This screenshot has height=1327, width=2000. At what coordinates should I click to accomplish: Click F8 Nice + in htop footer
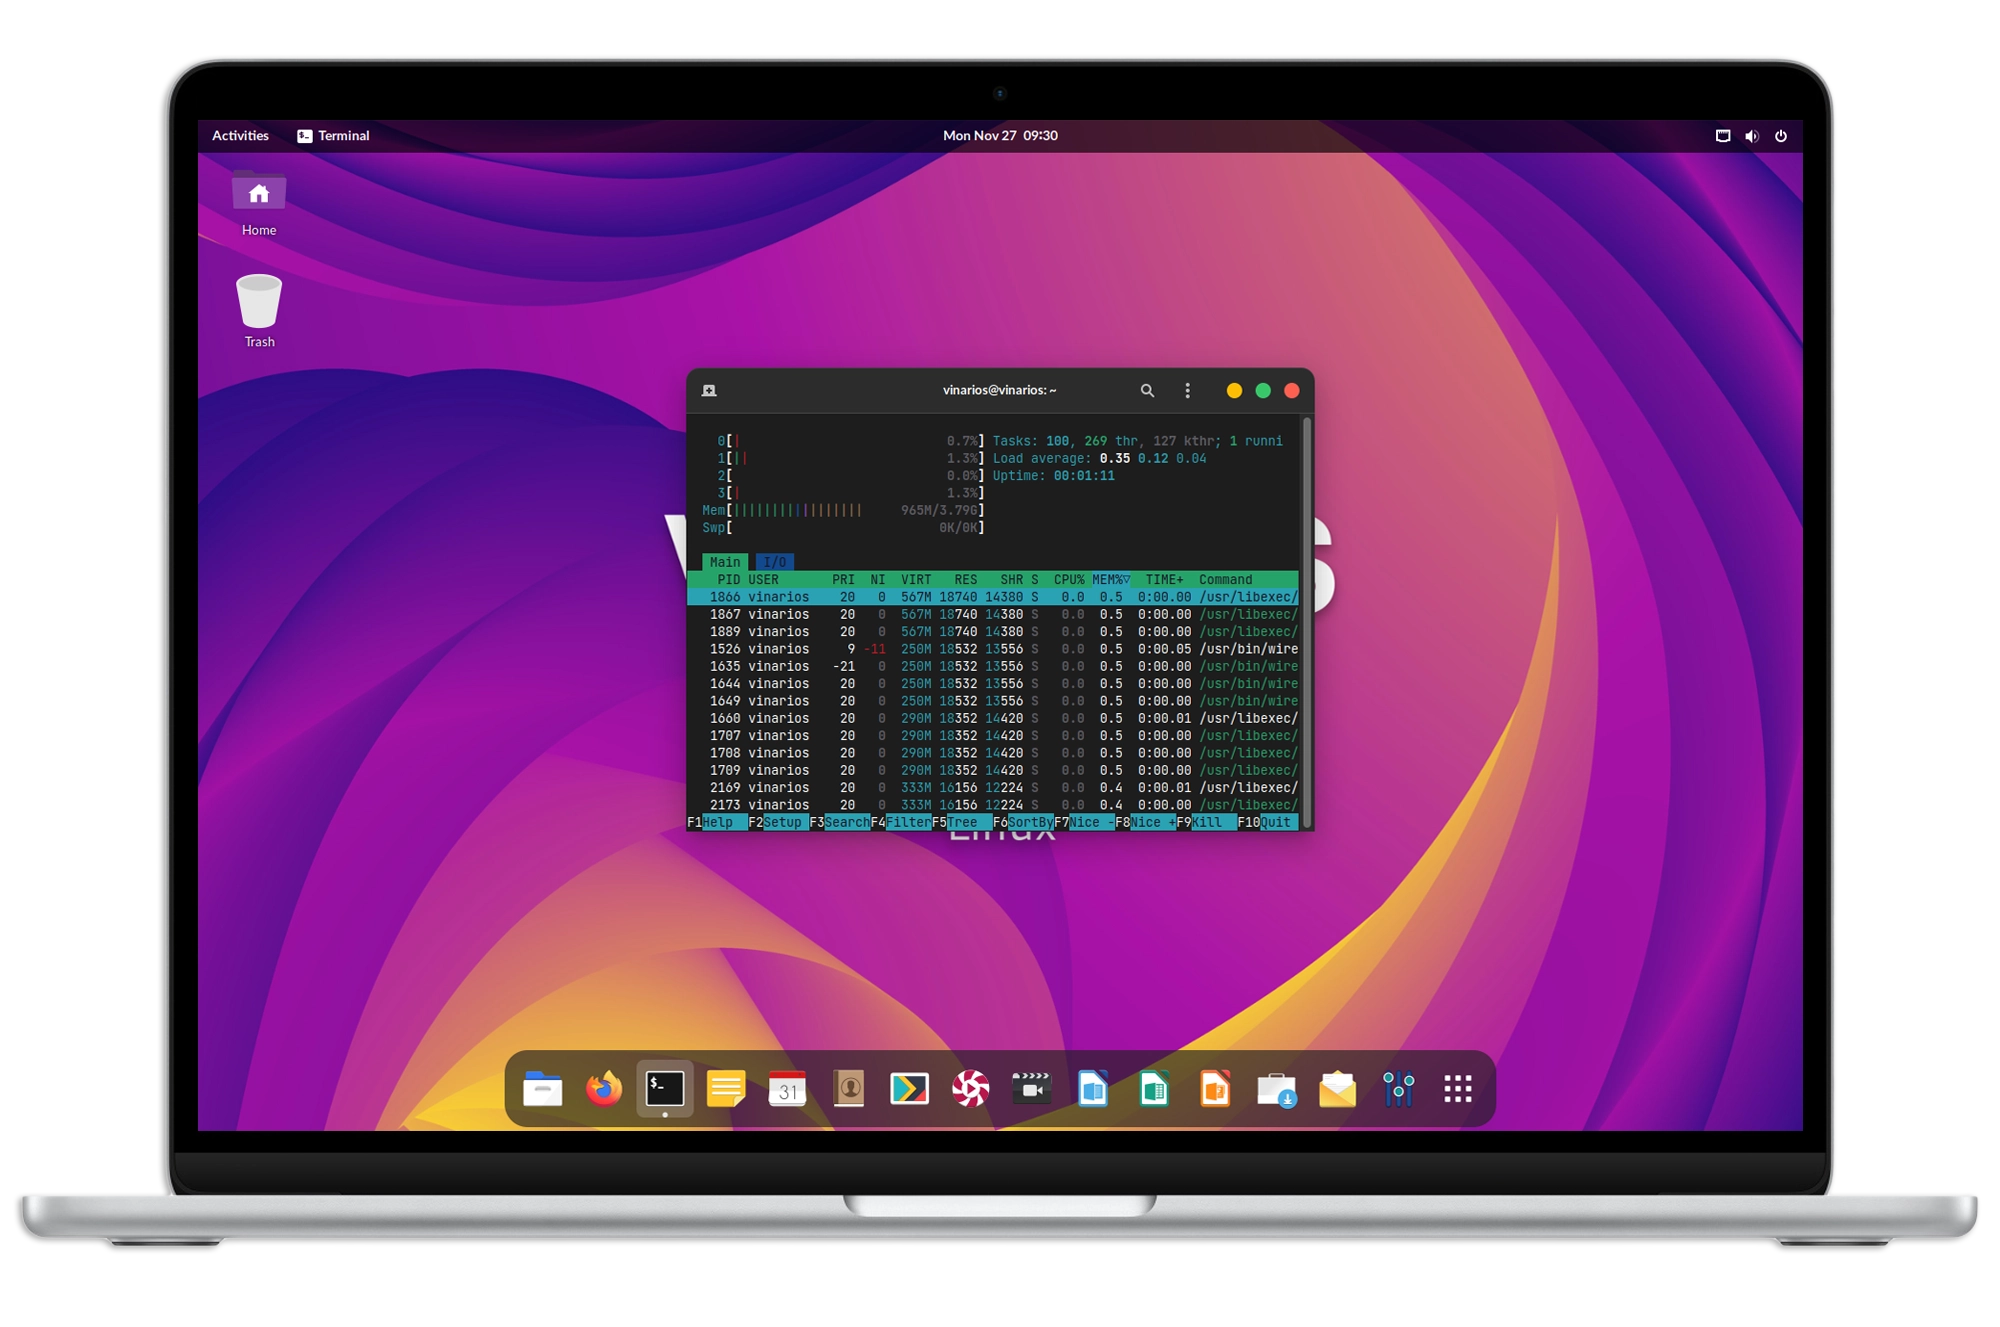1145,823
